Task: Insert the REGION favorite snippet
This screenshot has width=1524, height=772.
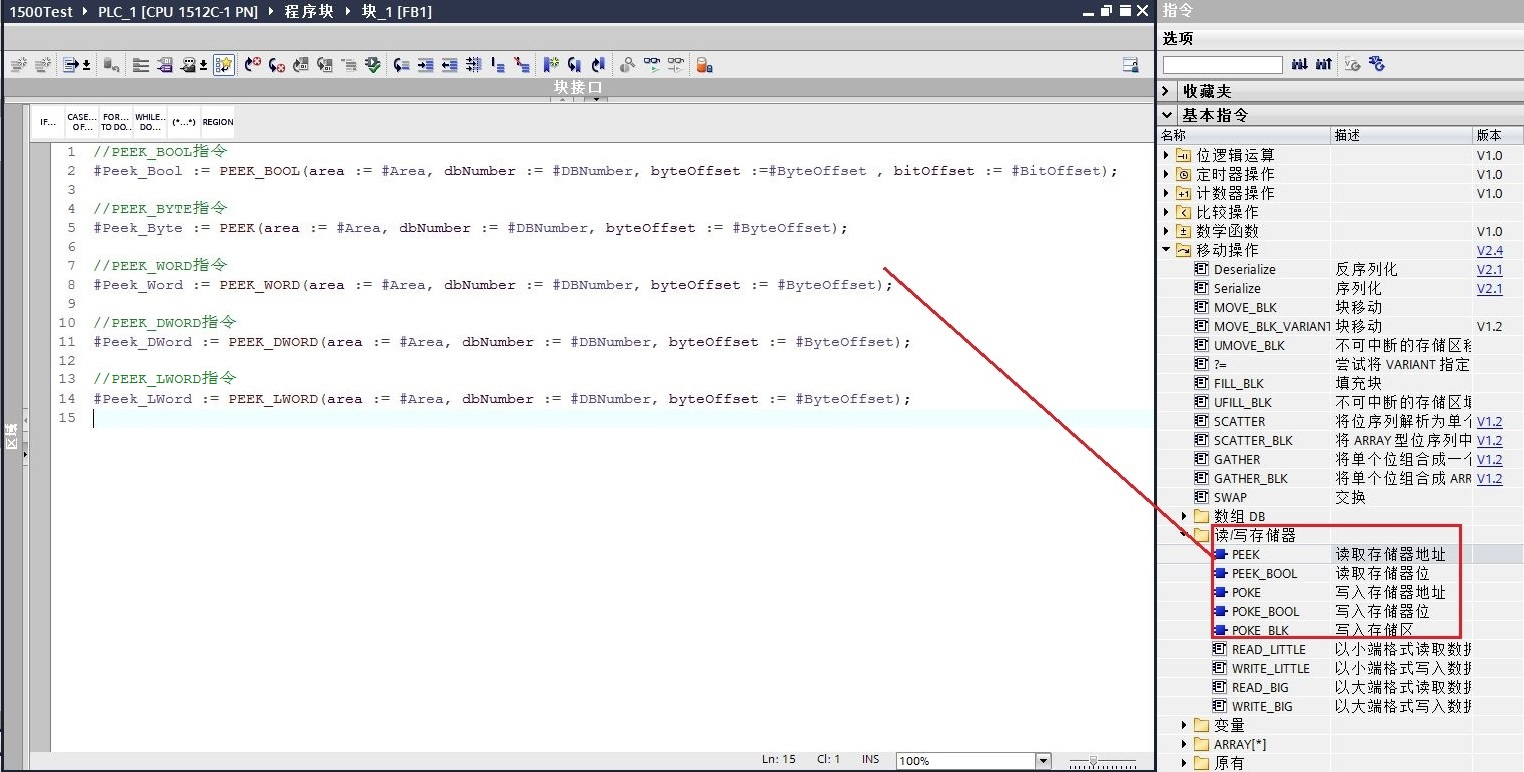Action: click(217, 122)
